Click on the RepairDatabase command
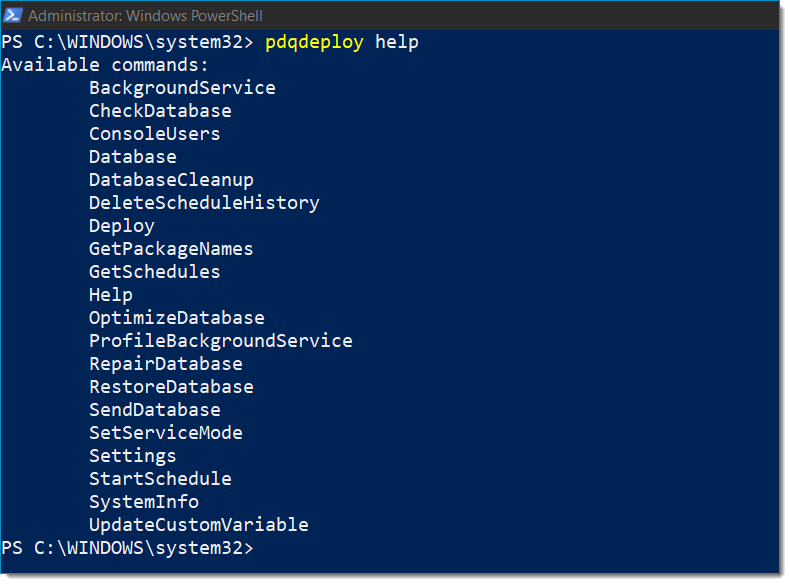 165,364
